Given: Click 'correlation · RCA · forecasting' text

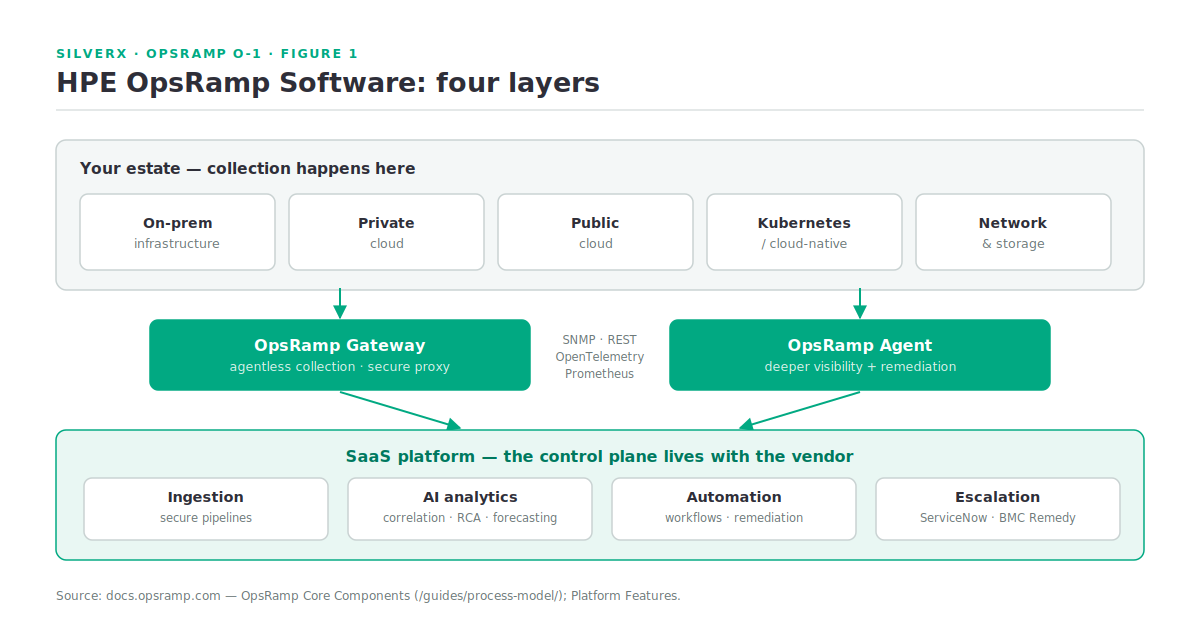Looking at the screenshot, I should point(470,518).
